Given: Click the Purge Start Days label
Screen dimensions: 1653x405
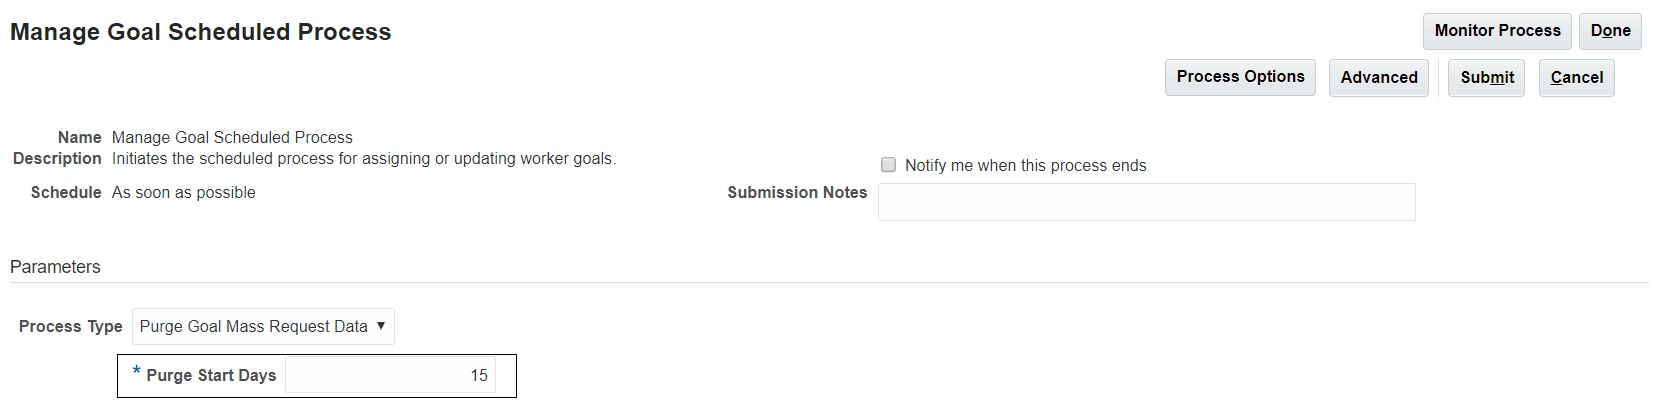Looking at the screenshot, I should point(211,376).
